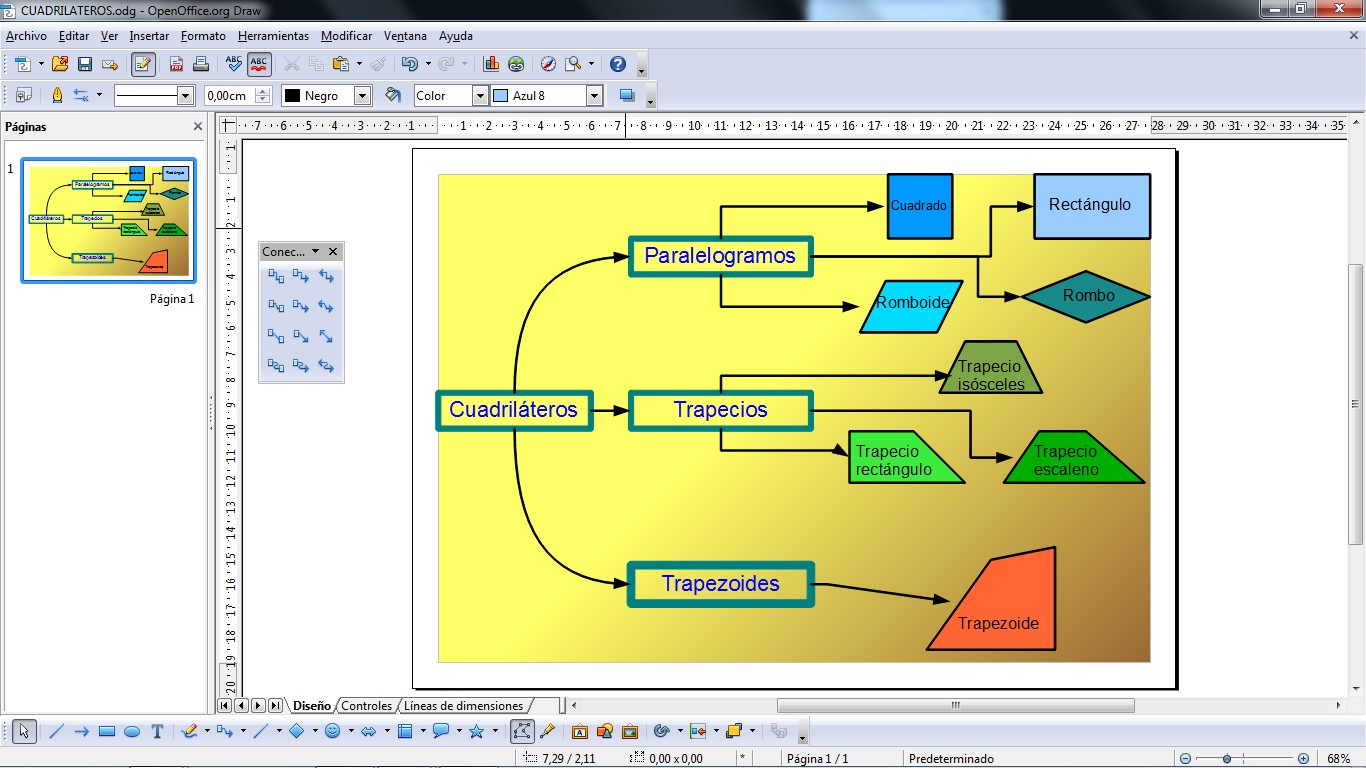1366x768 pixels.
Task: Choose standard connector with arrows at both ends
Action: (326, 275)
